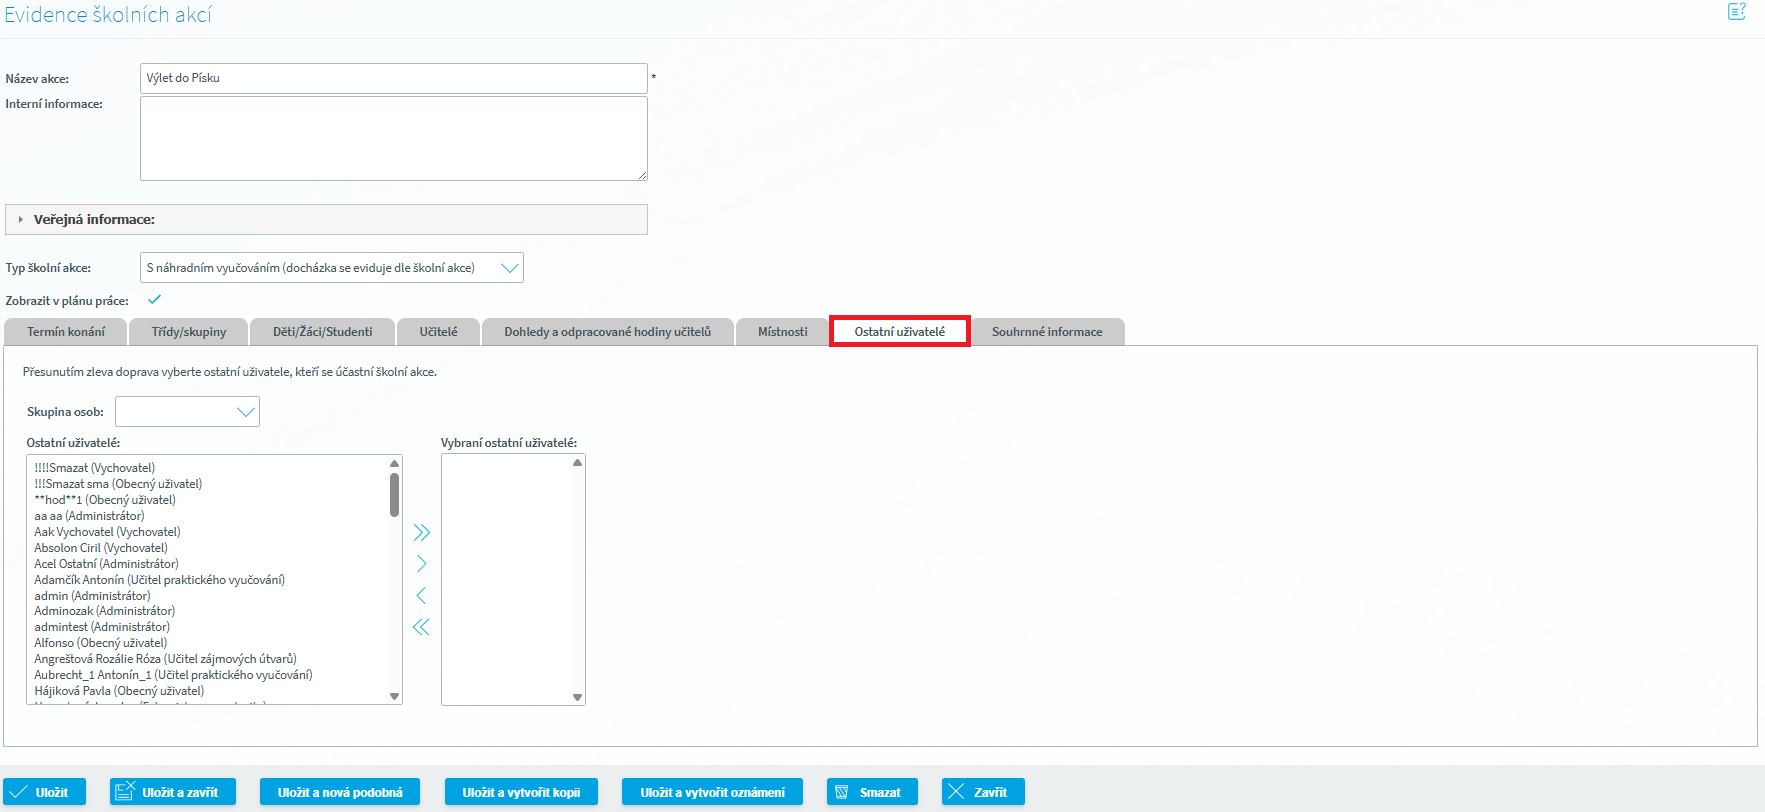
Task: Click the help icon in top-right corner
Action: point(1736,12)
